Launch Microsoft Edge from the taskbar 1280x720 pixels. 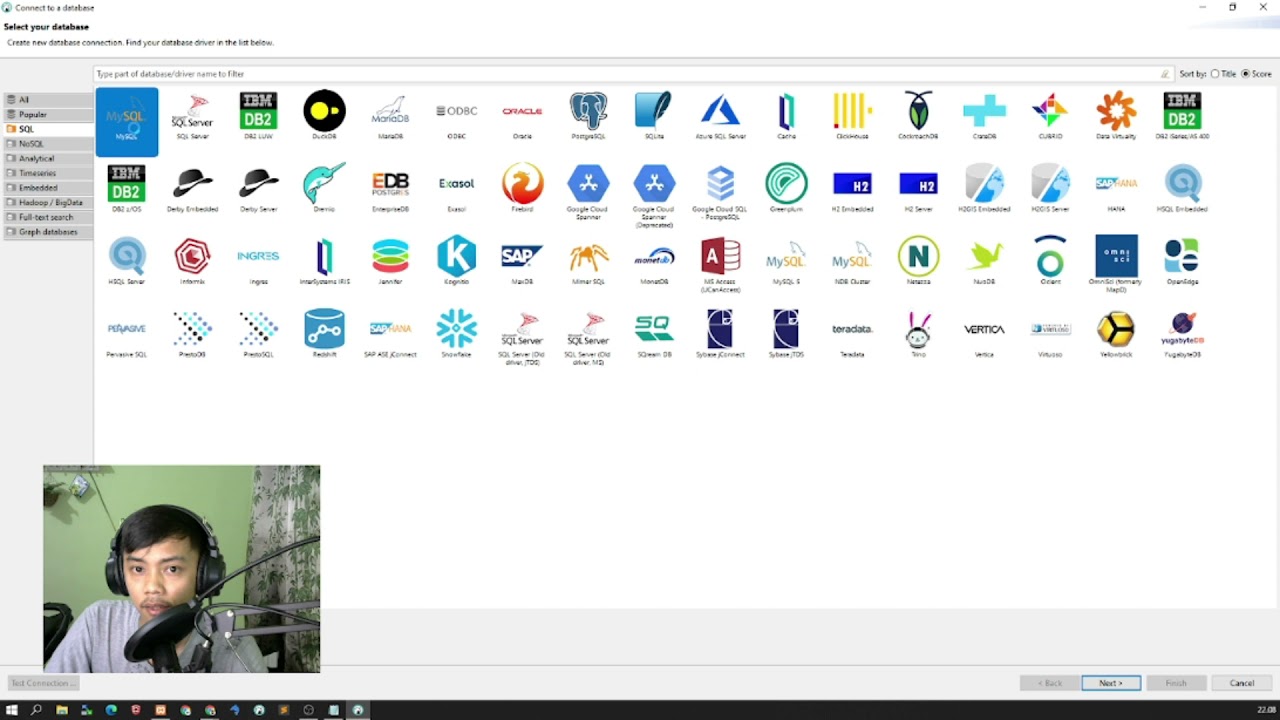click(x=111, y=710)
